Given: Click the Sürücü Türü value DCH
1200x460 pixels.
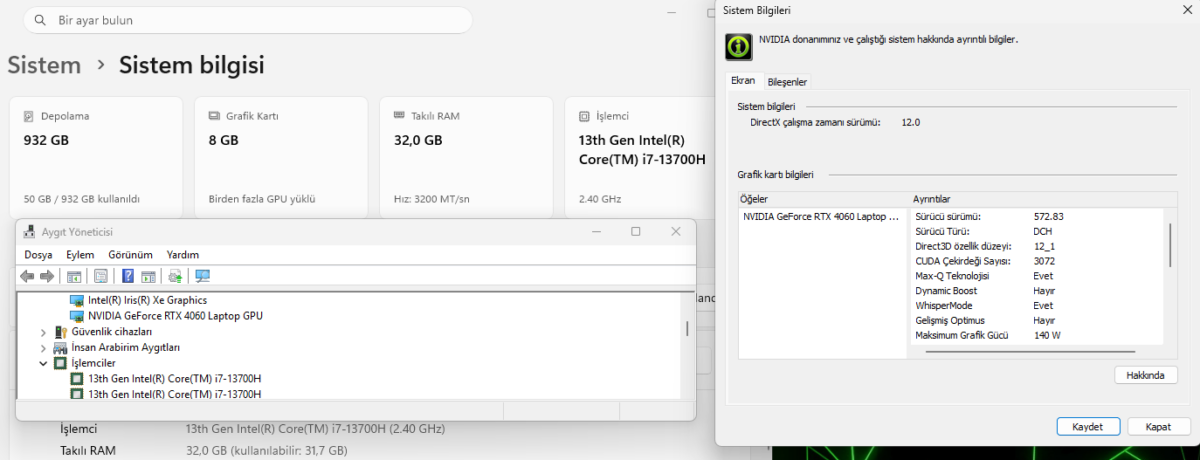Looking at the screenshot, I should tap(1043, 231).
